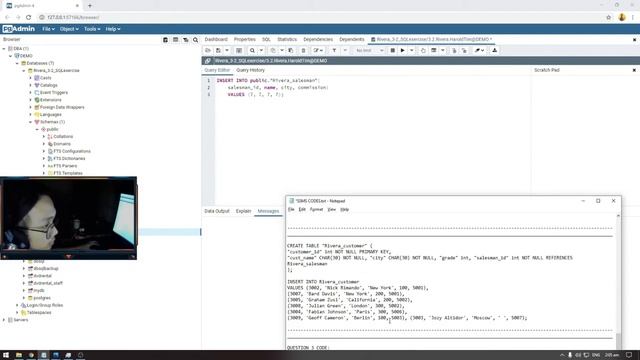Click the Save File toolbar icon

[218, 50]
